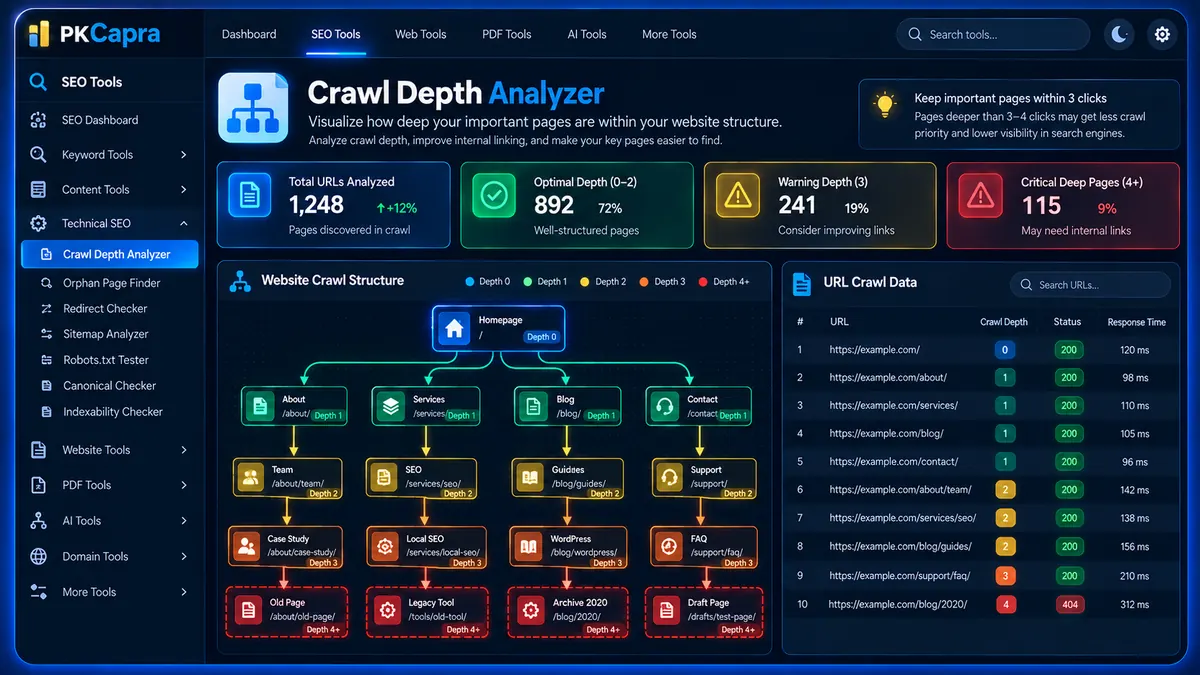Expand Domain Tools chevron
1200x675 pixels.
point(184,556)
